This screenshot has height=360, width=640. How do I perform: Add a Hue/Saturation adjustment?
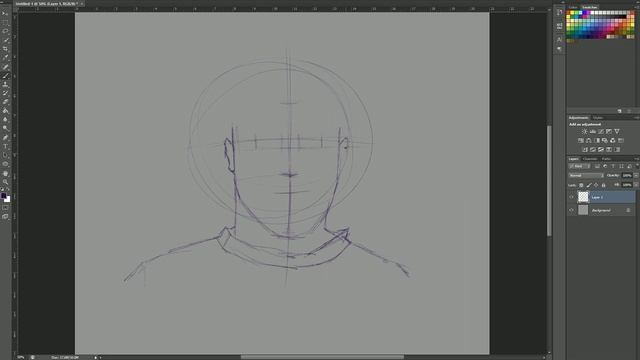581,140
